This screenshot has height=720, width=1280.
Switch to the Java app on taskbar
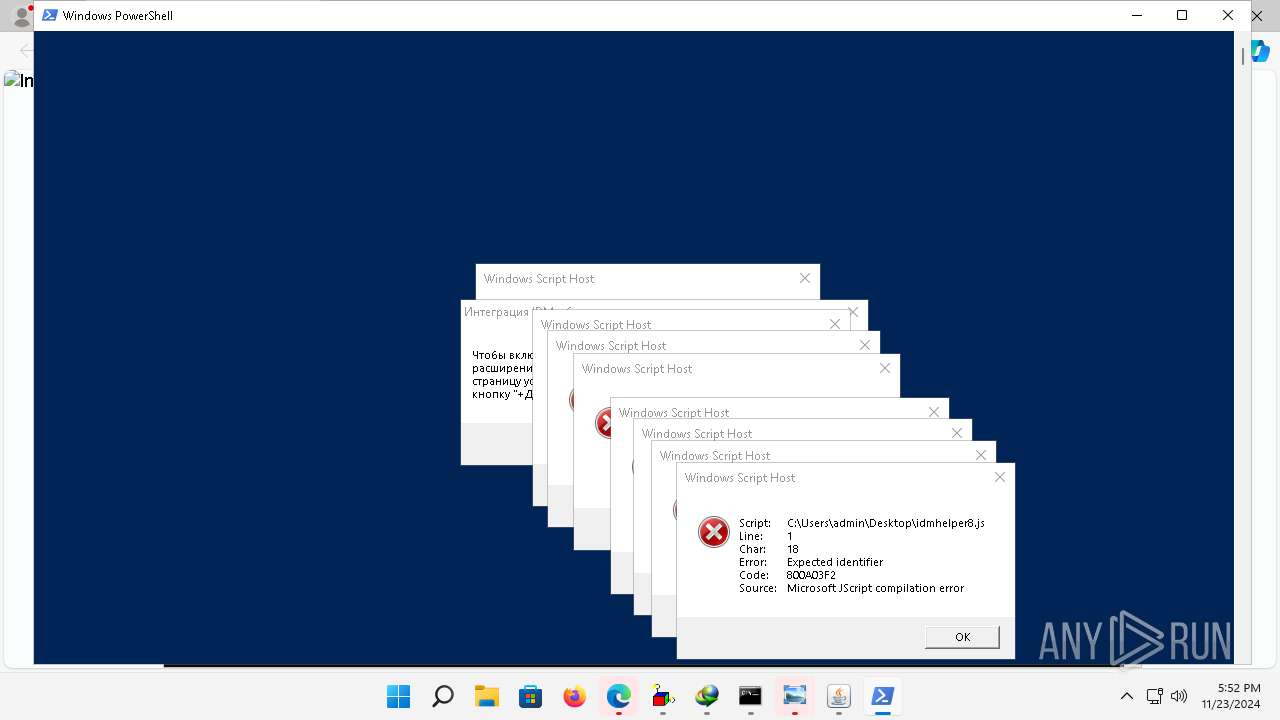click(838, 696)
